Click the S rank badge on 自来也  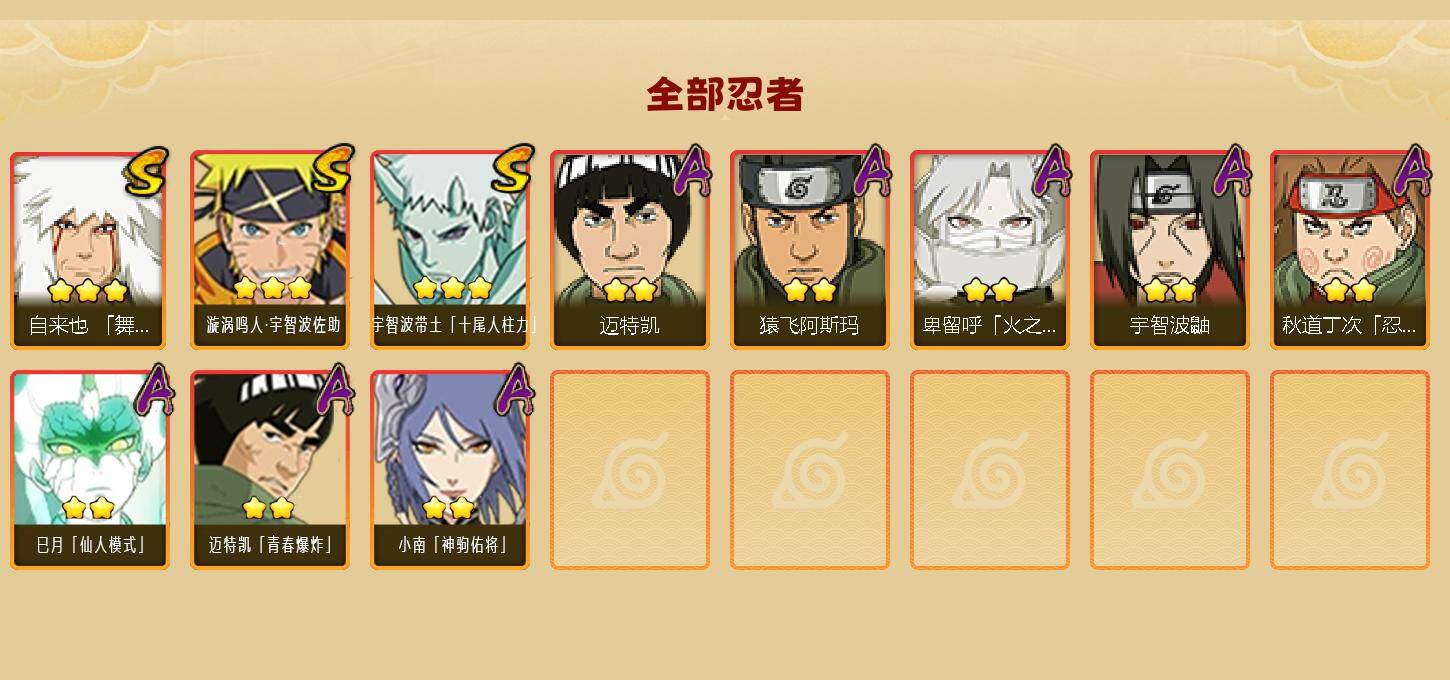coord(147,171)
